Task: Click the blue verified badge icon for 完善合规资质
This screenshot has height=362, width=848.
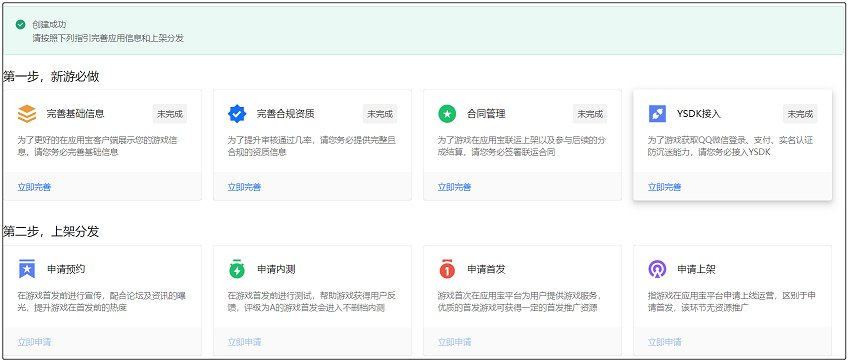Action: point(237,114)
